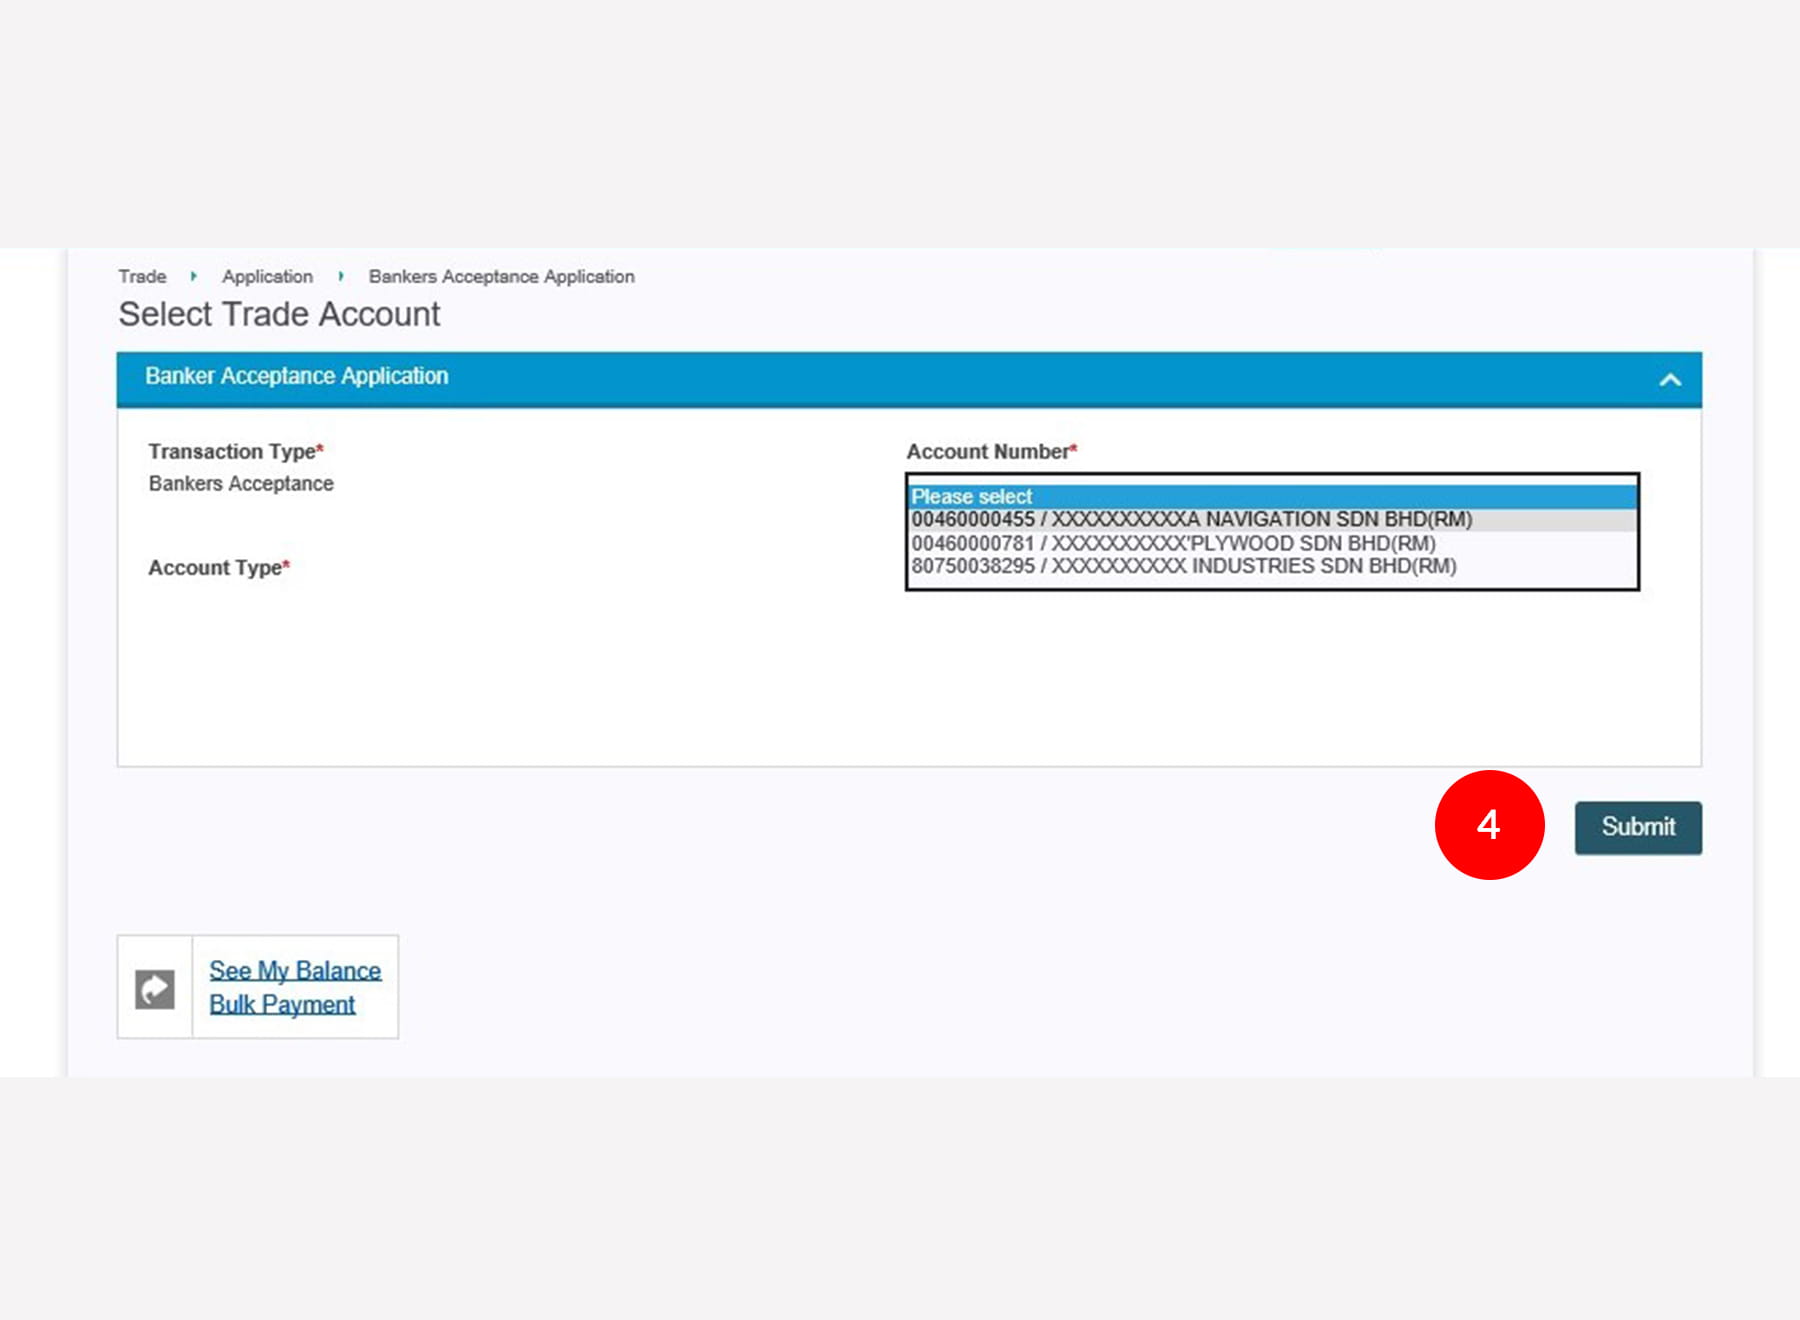Click the Account Number field label

pyautogui.click(x=991, y=452)
